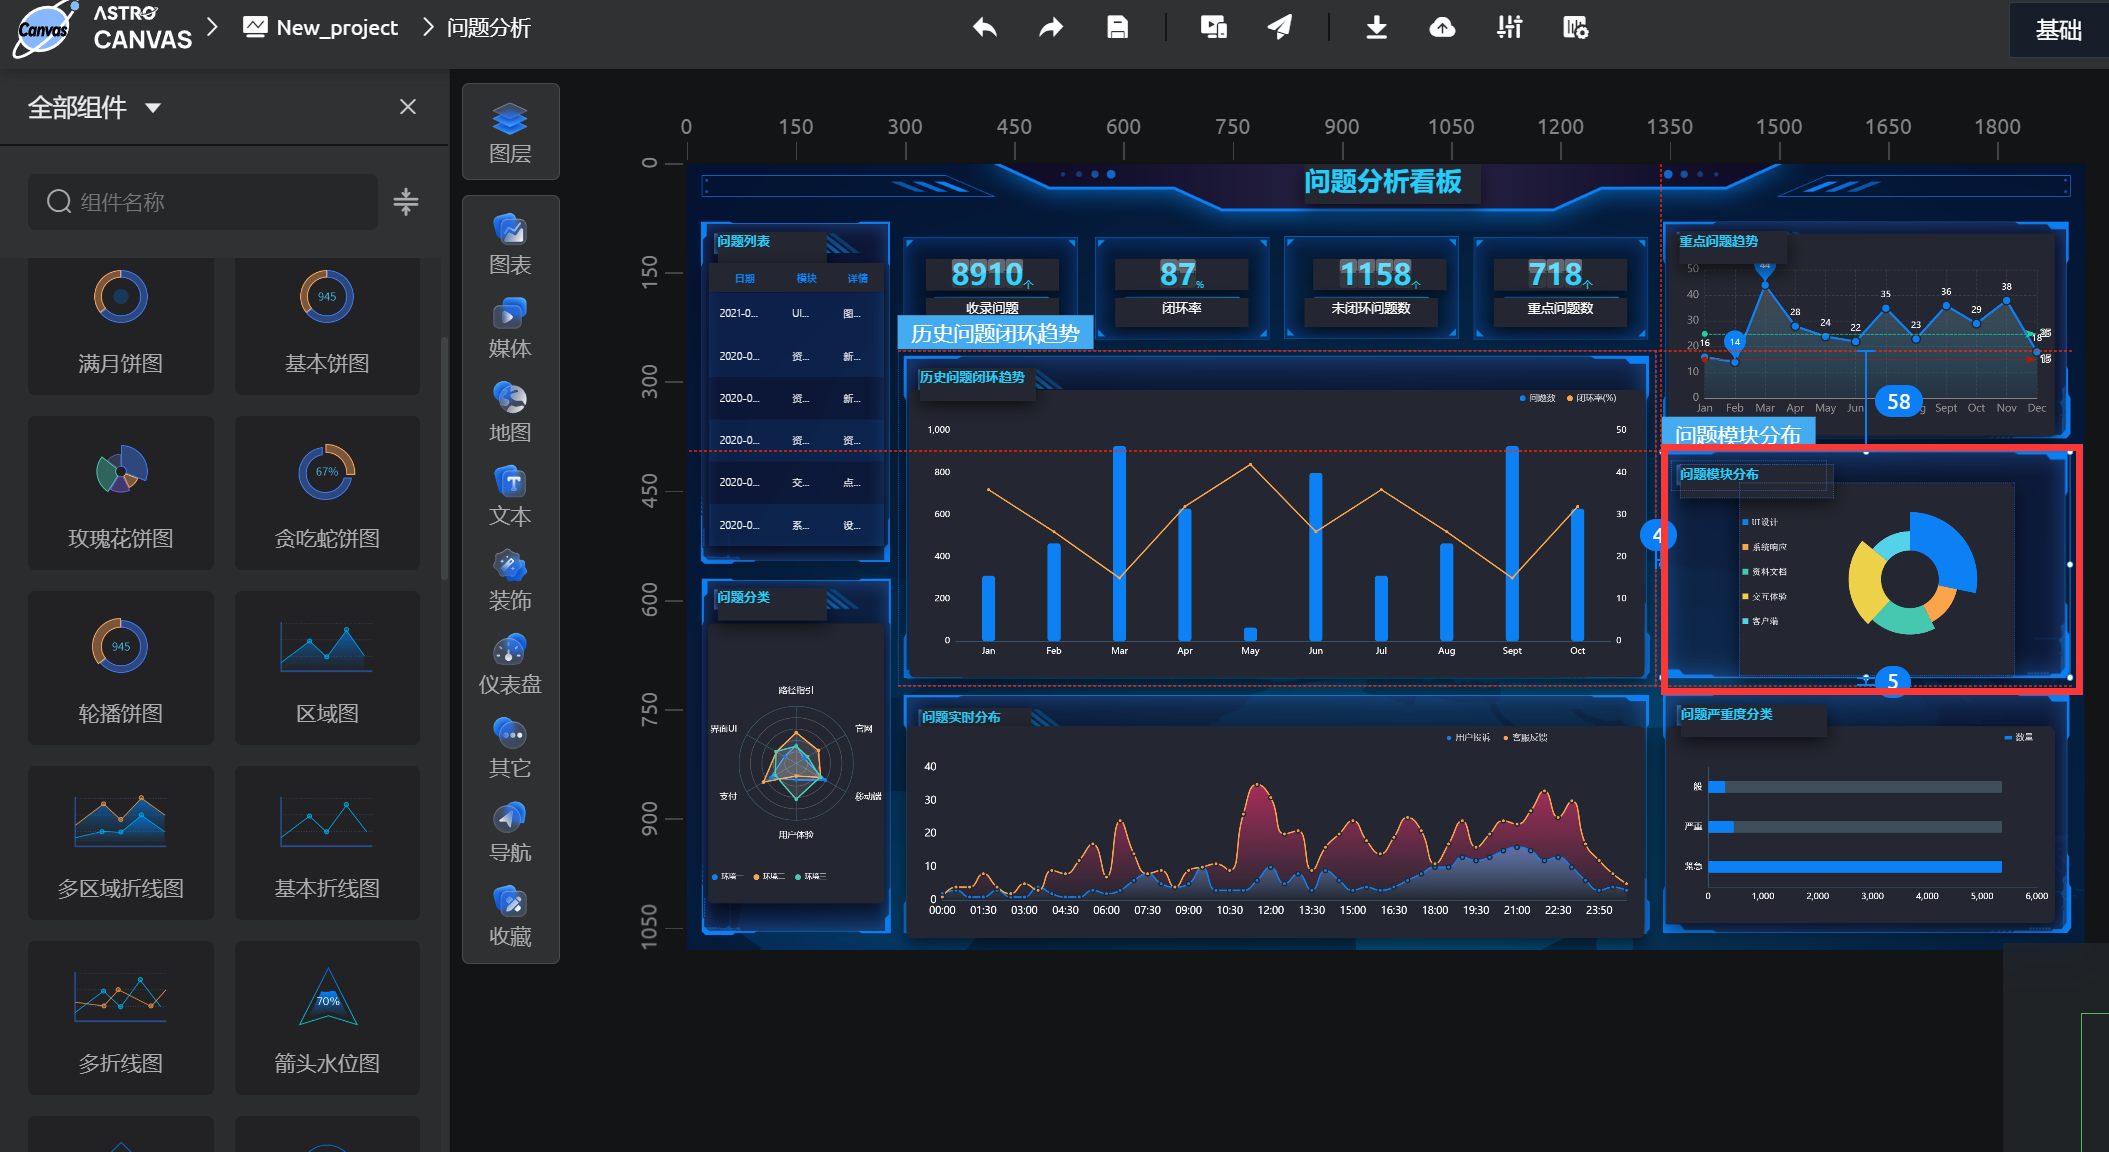Click the New_project breadcrumb link
2109x1152 pixels.
click(337, 28)
